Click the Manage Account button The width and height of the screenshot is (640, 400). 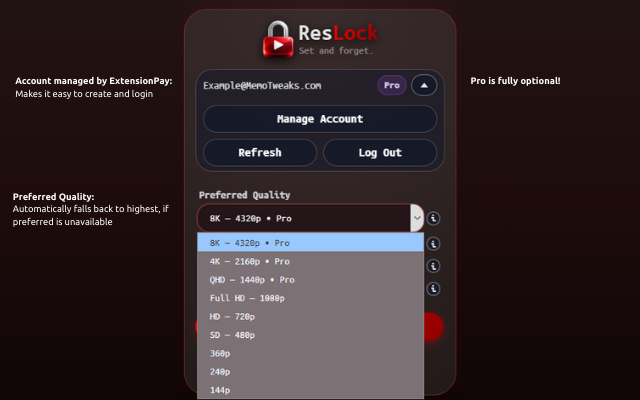point(320,119)
